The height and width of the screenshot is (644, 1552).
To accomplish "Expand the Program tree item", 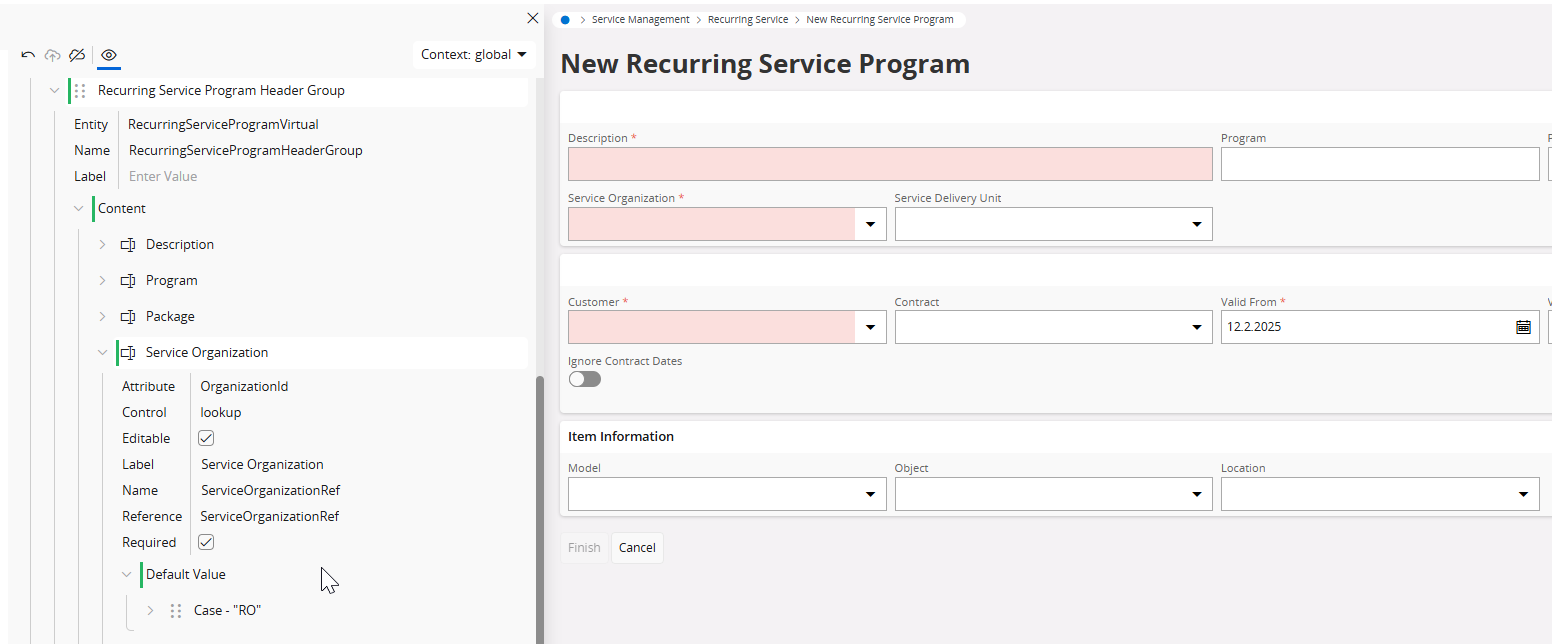I will click(102, 280).
